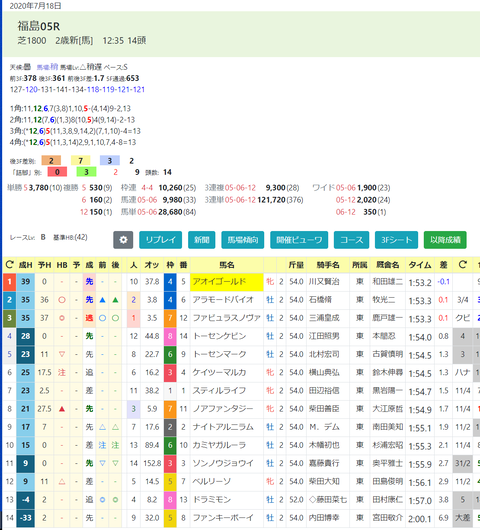The width and height of the screenshot is (480, 530).
Task: Open the コース course info
Action: tap(352, 240)
